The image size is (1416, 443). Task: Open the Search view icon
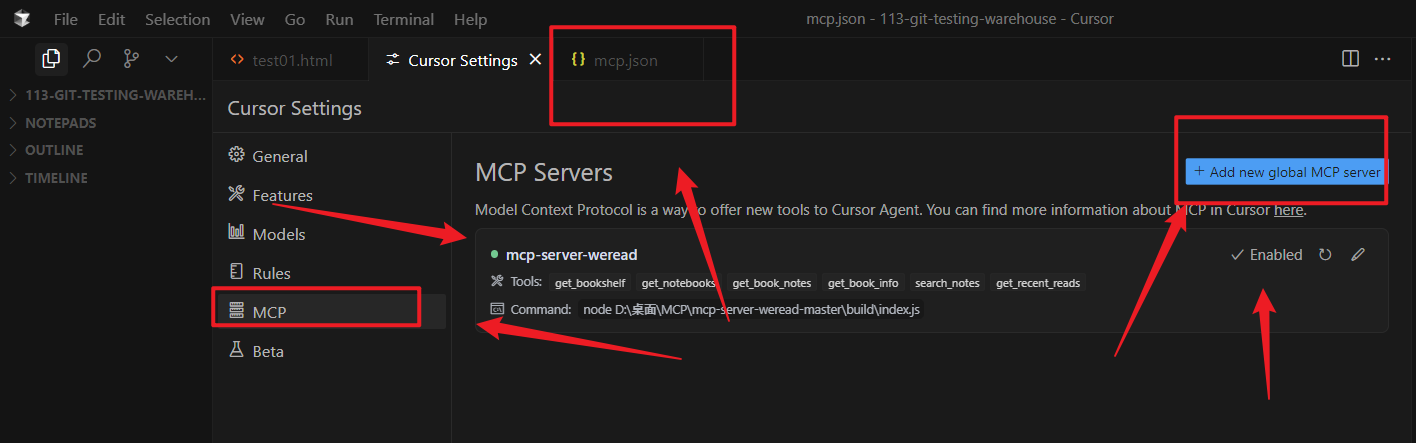[92, 59]
